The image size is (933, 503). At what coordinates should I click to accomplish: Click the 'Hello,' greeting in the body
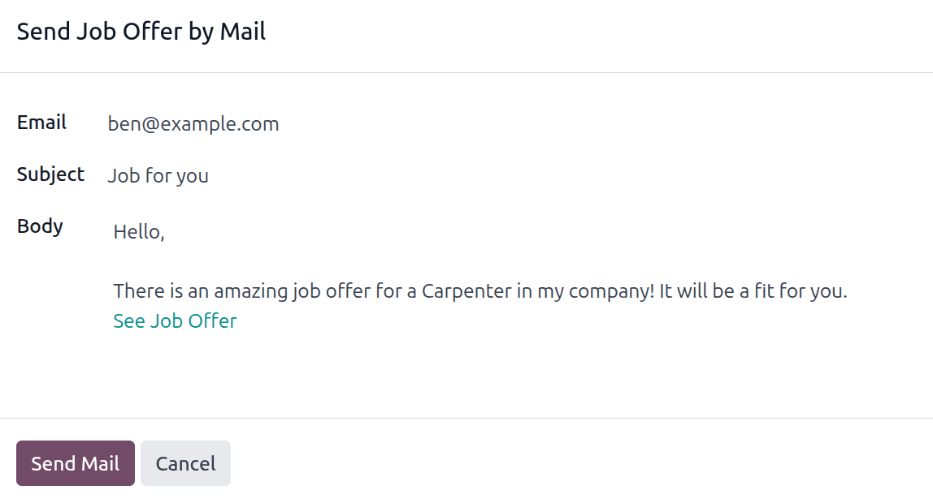pos(138,232)
